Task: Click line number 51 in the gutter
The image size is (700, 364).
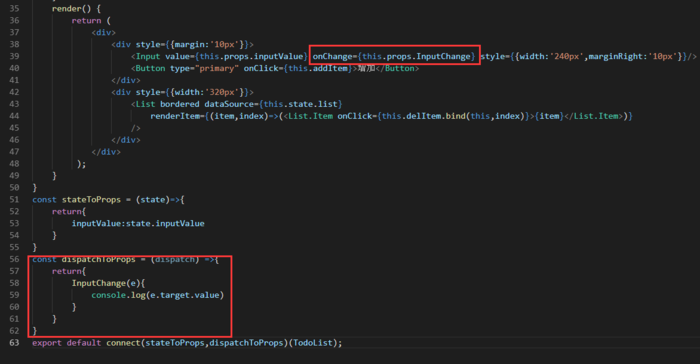Action: point(14,200)
